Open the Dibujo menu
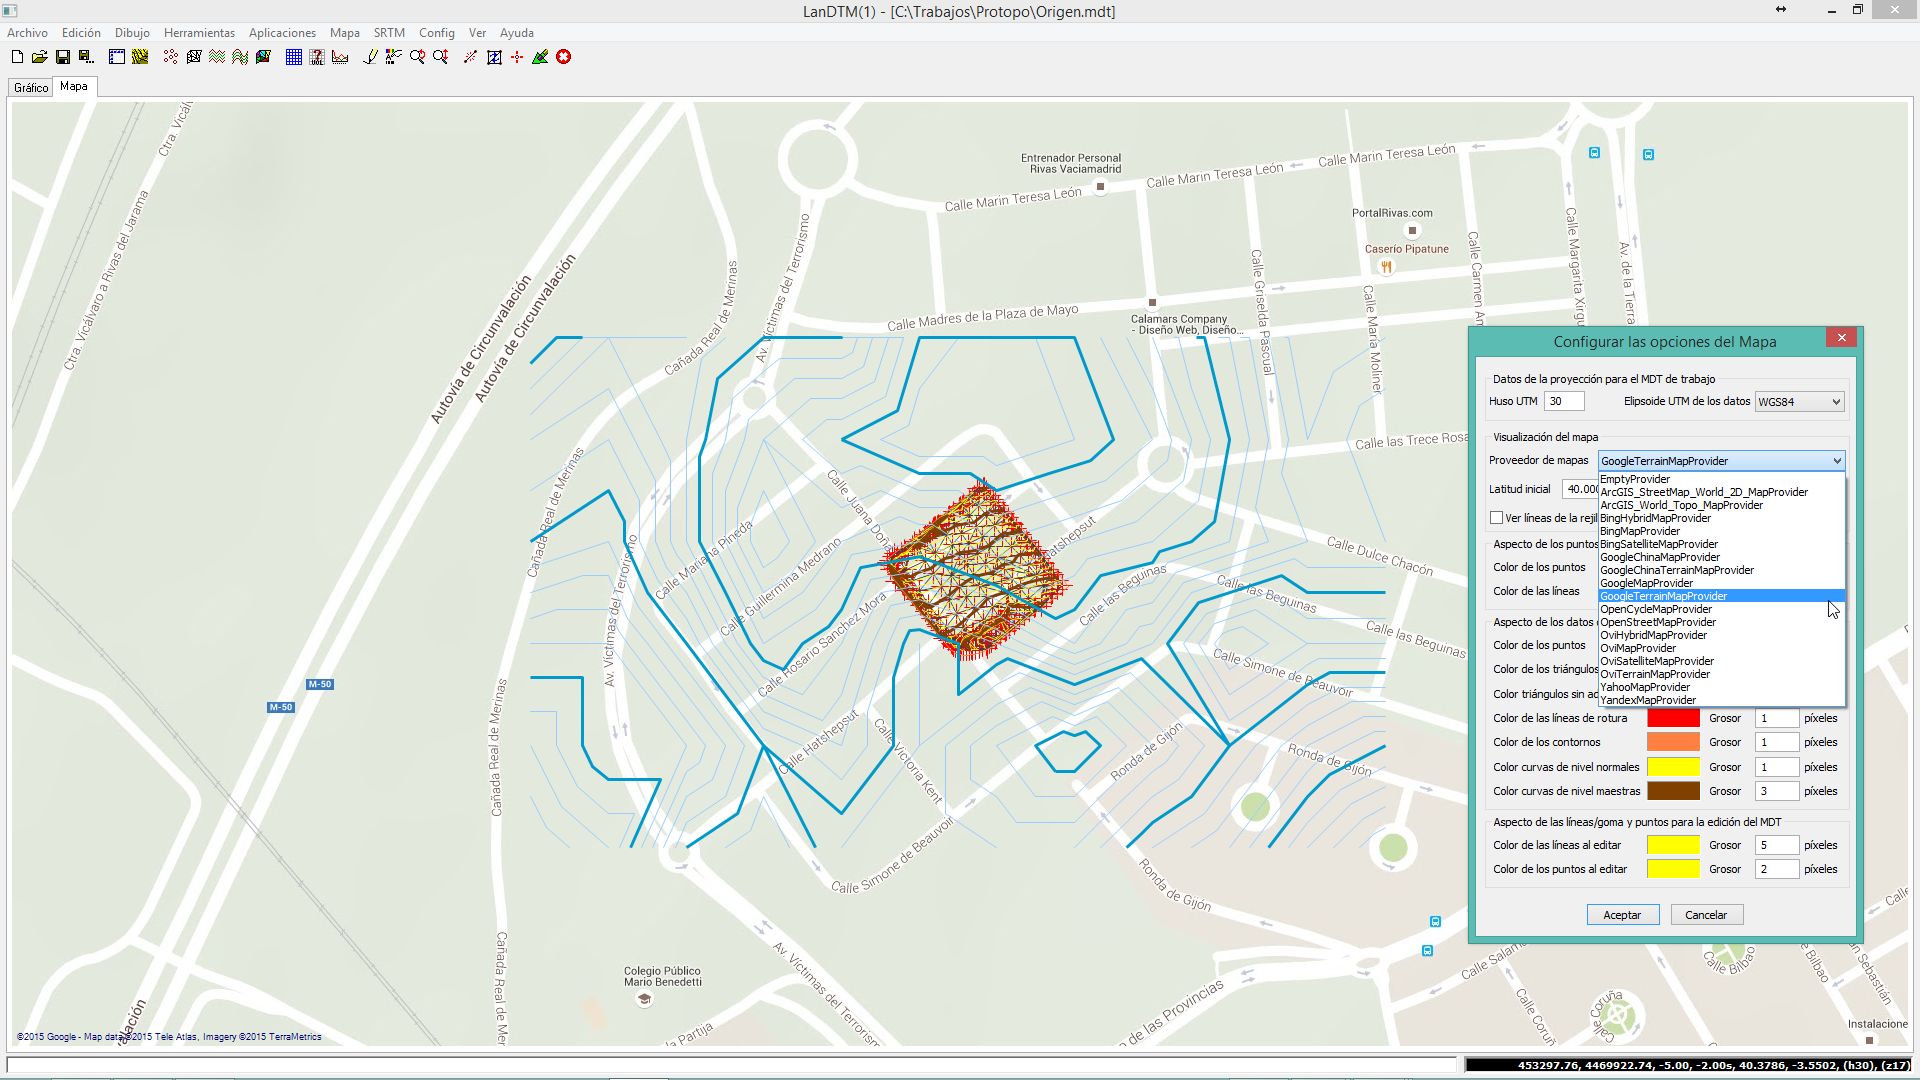The height and width of the screenshot is (1080, 1920). 132,33
